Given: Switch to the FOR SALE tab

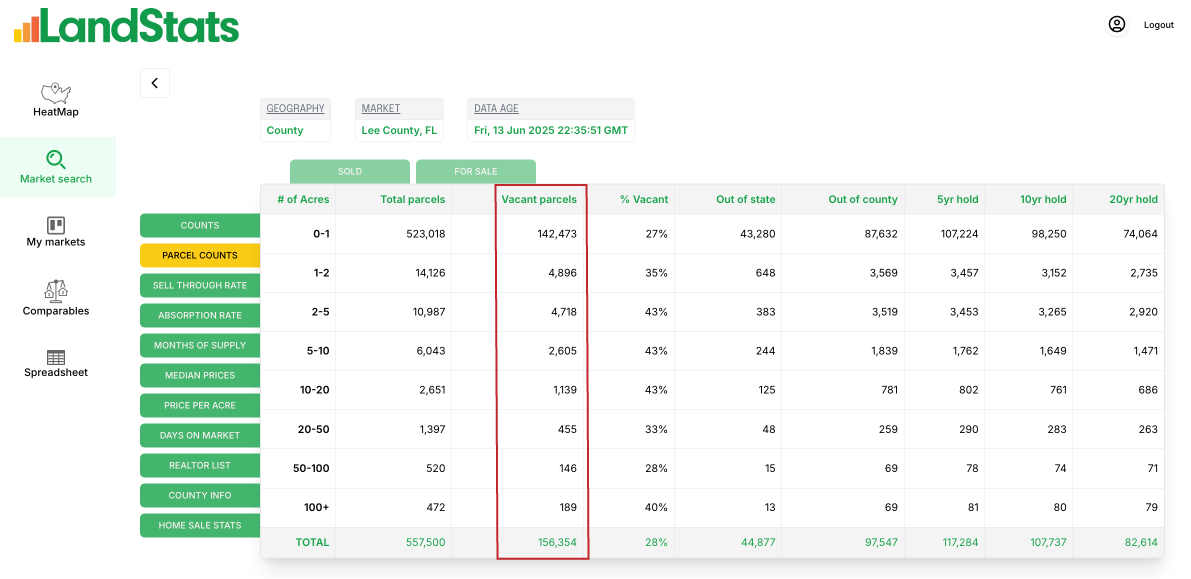Looking at the screenshot, I should pos(476,172).
